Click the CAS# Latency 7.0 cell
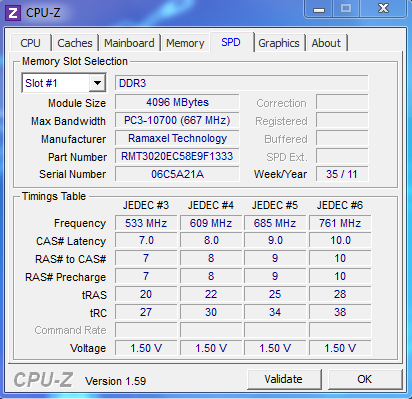 pos(146,241)
